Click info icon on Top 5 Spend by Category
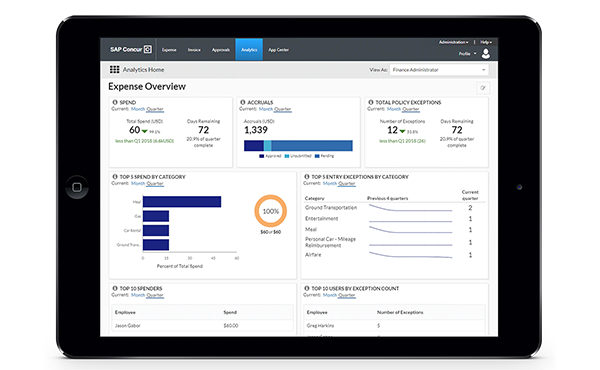 click(115, 177)
